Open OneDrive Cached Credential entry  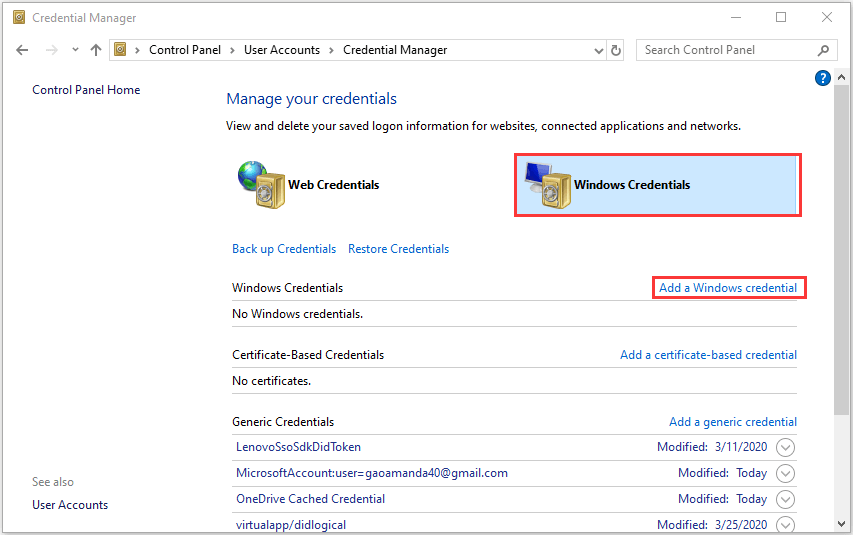coord(310,499)
